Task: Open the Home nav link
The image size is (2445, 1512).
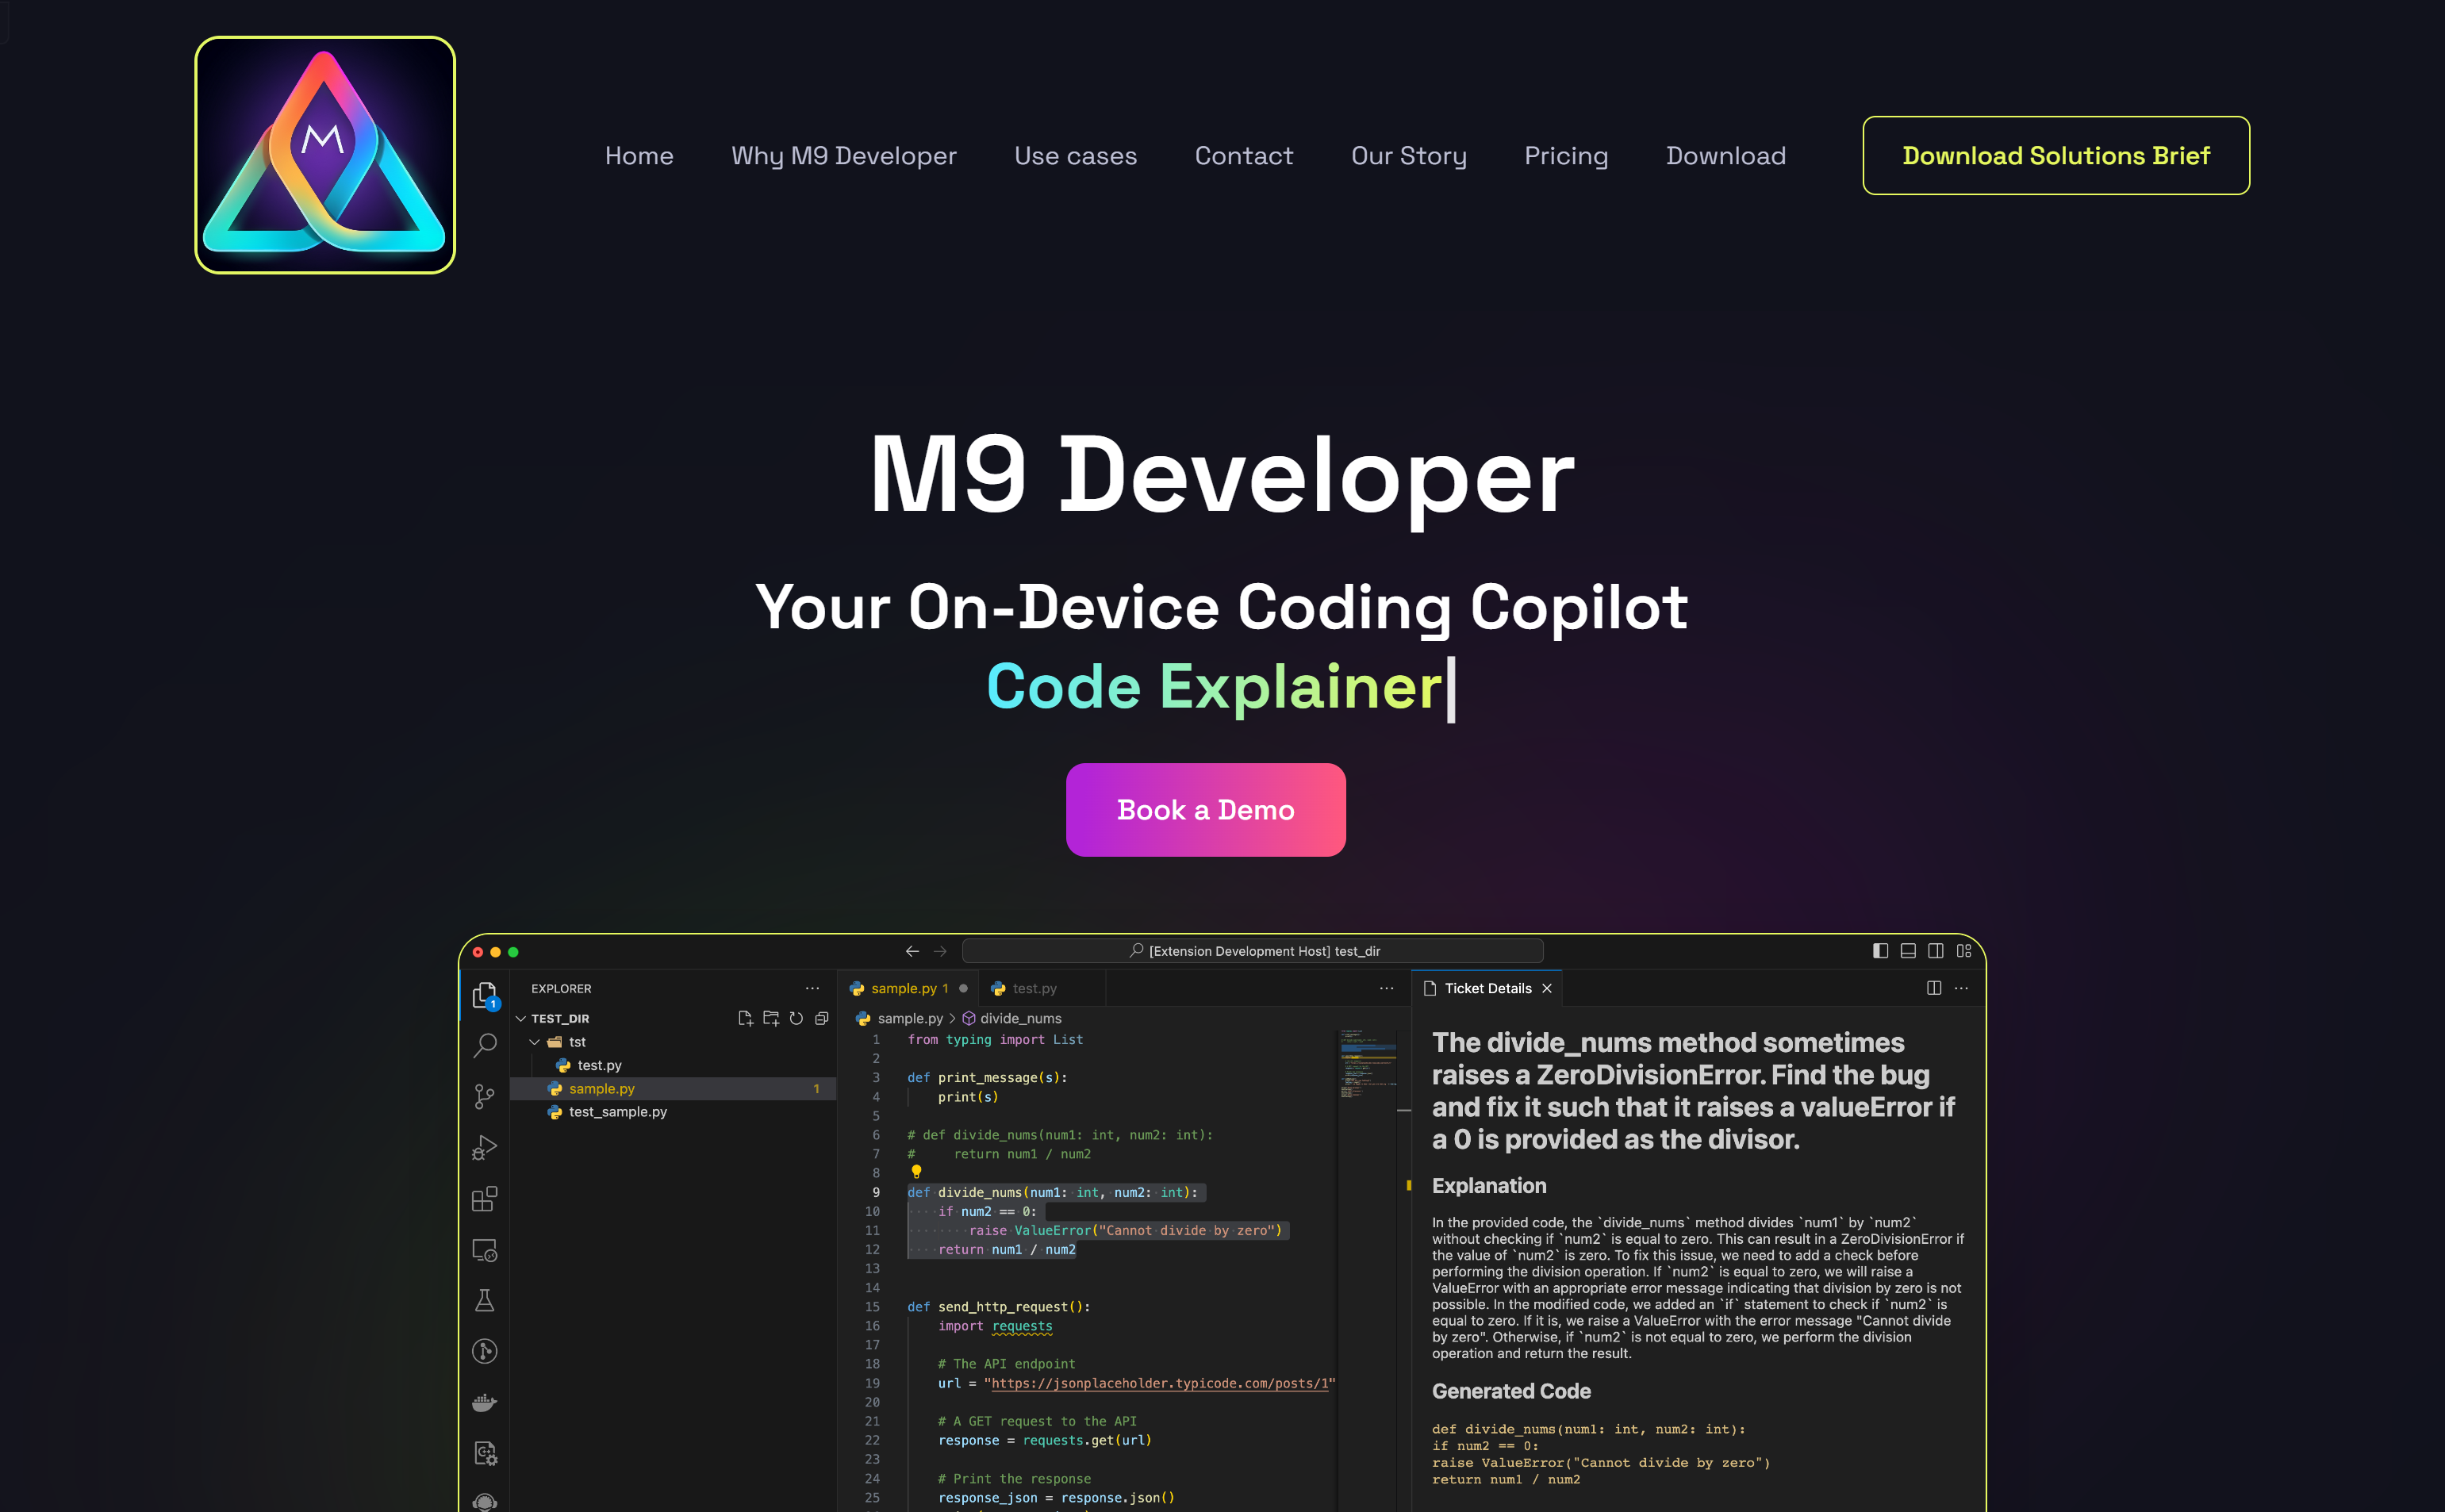Action: coord(639,156)
